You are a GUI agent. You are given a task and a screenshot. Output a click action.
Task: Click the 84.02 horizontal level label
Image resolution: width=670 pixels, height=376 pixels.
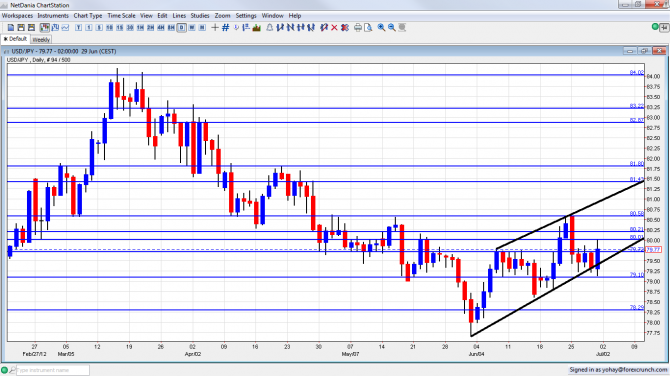(x=637, y=73)
